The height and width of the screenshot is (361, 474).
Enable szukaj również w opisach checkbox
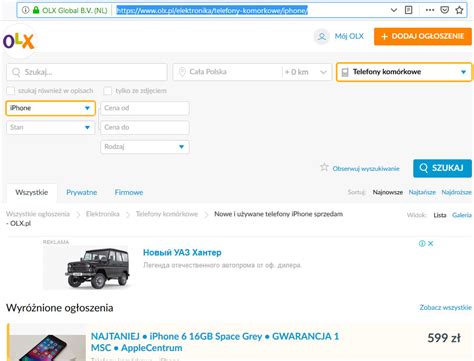(11, 91)
